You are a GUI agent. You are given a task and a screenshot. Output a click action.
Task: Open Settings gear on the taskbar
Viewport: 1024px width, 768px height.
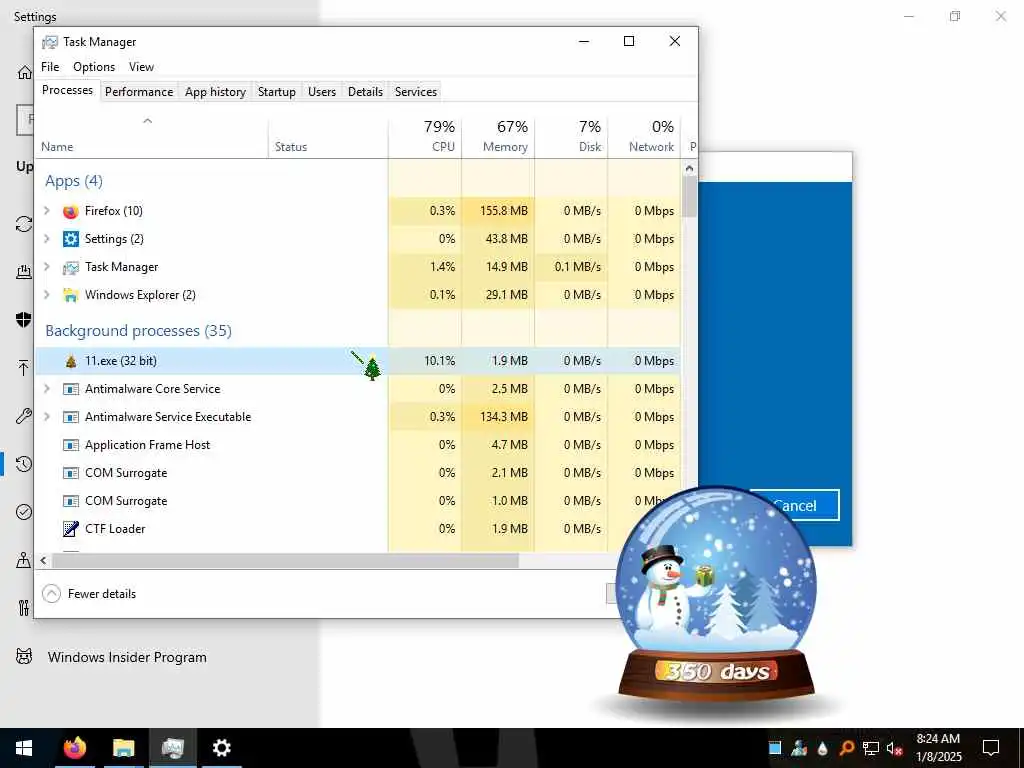[x=221, y=748]
